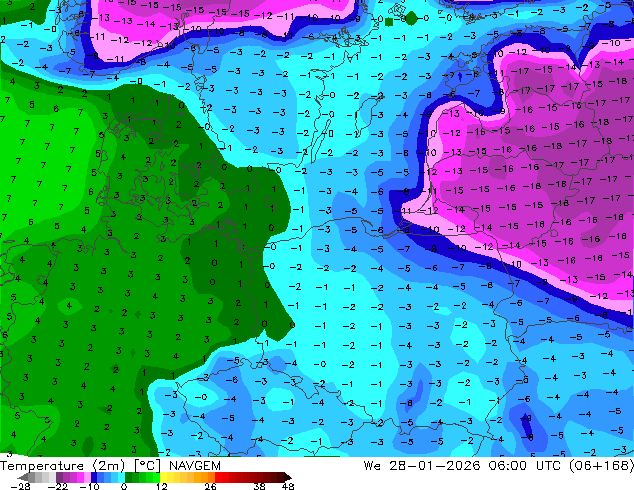The width and height of the screenshot is (634, 490).
Task: Click the -22 legend scale value
Action: click(x=58, y=486)
